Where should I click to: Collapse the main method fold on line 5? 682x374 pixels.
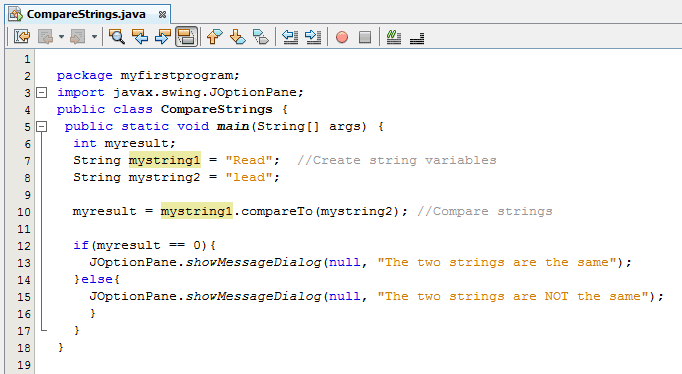tap(41, 127)
